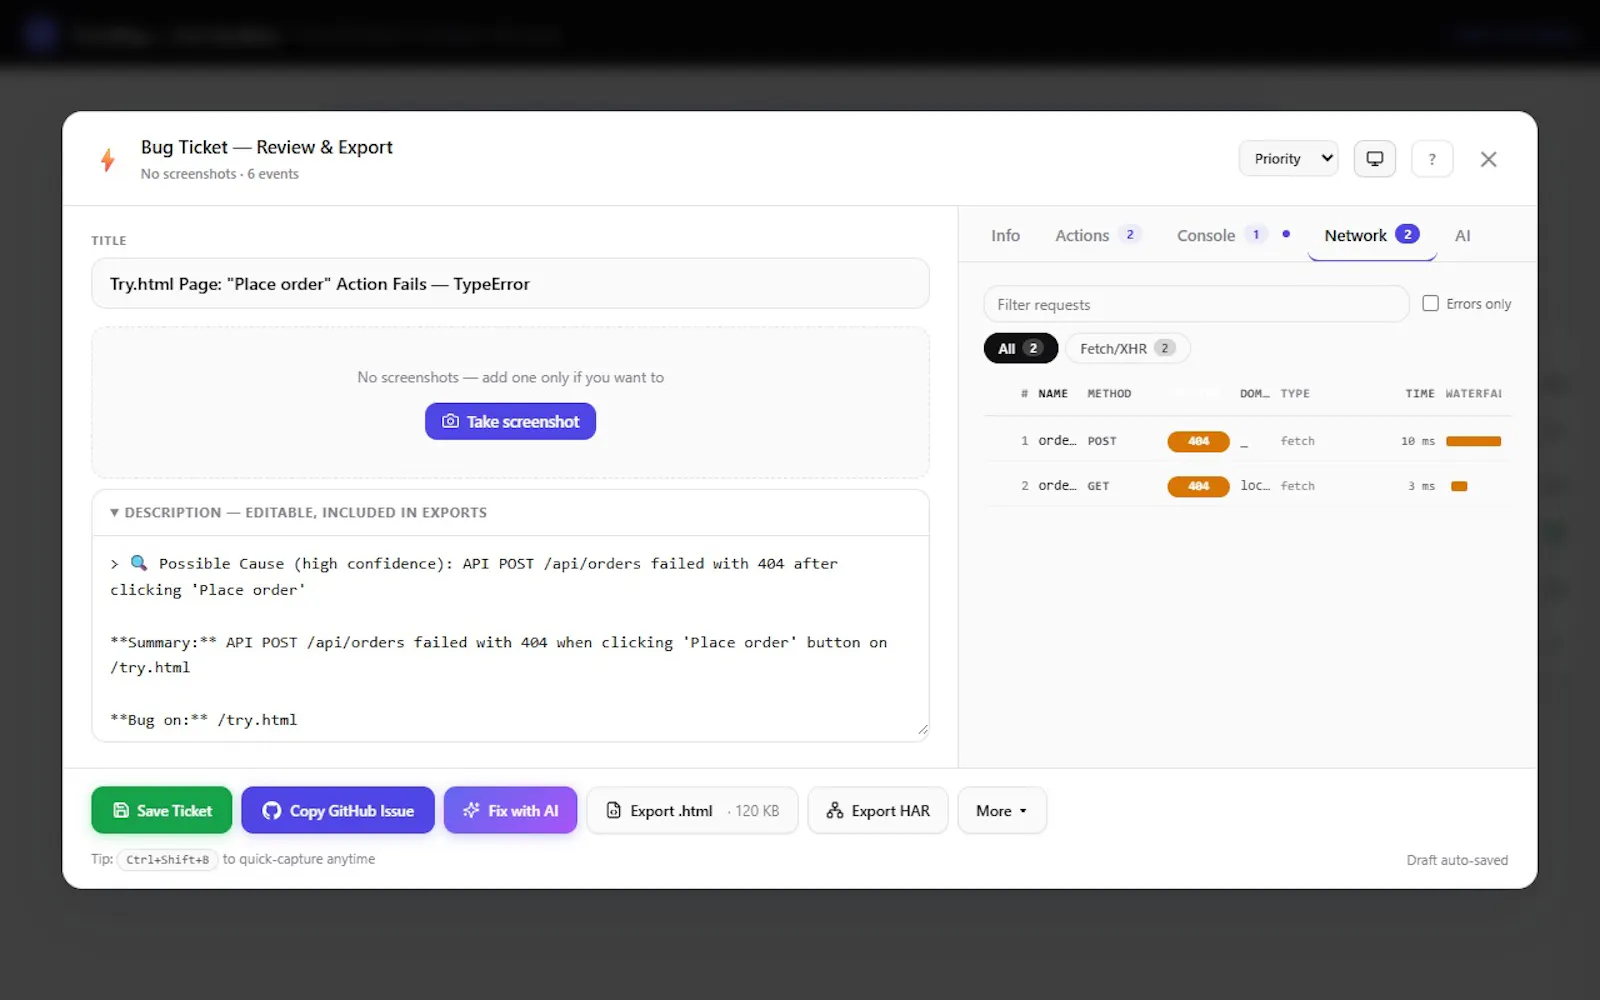Click the GET request waterfall bar
1600x1000 pixels.
(1459, 486)
